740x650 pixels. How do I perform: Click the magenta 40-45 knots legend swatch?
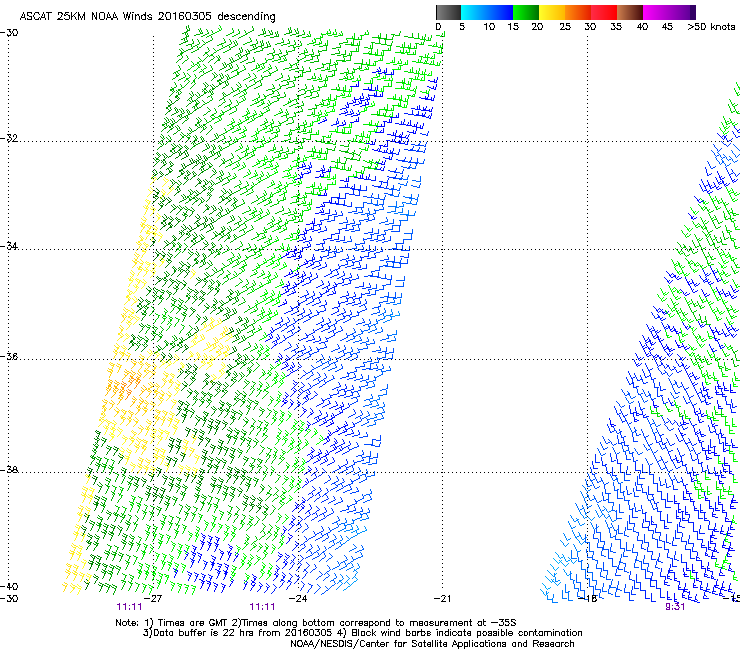(x=656, y=12)
